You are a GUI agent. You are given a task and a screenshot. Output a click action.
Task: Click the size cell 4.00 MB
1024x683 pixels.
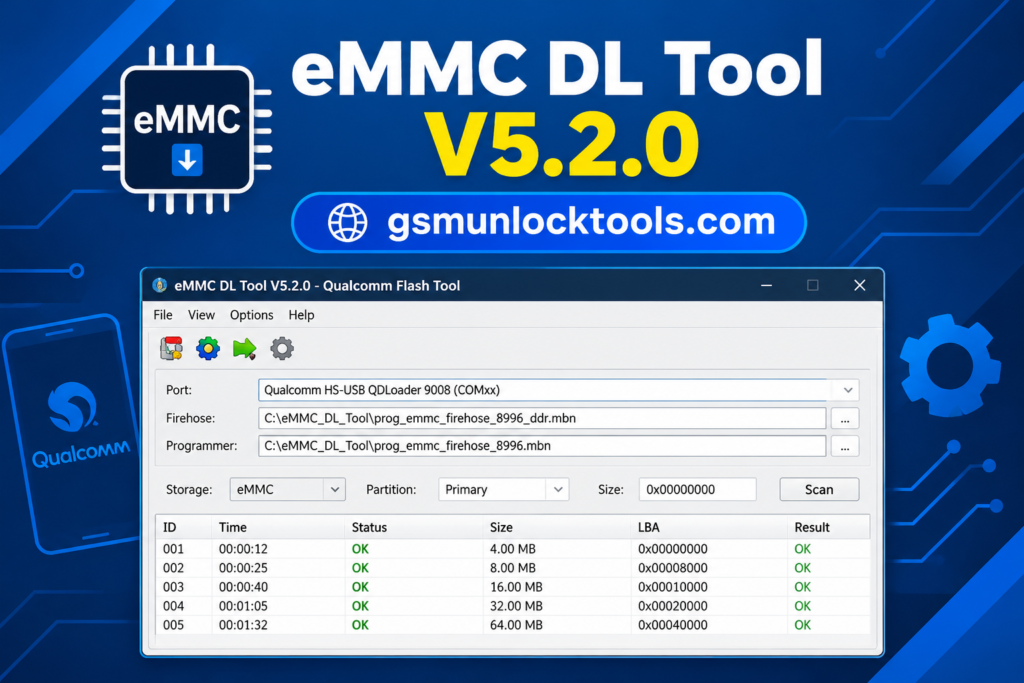tap(513, 548)
